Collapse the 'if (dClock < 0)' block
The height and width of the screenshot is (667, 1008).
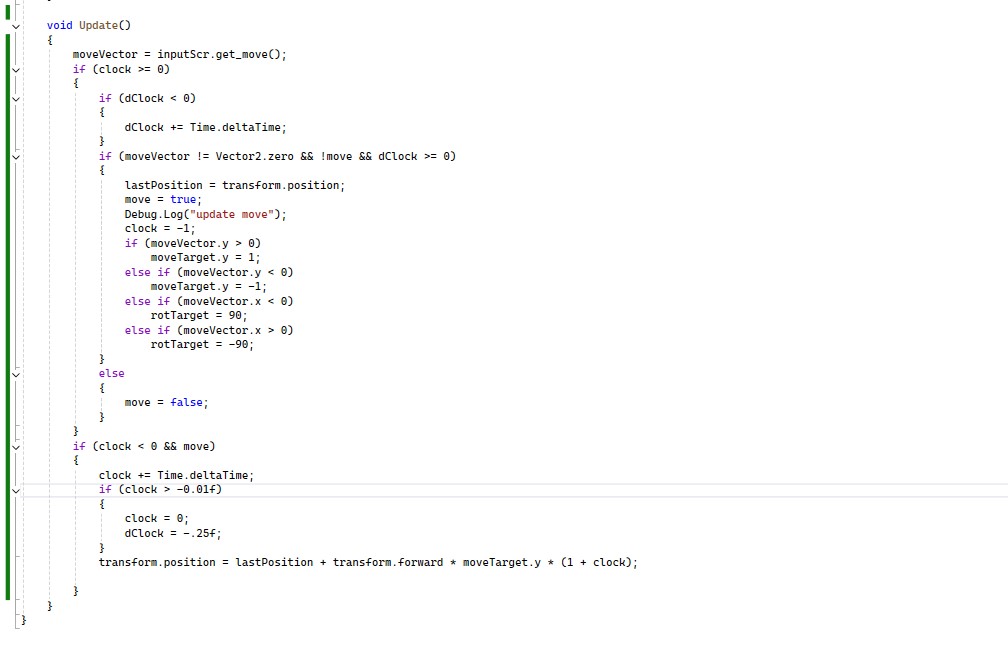coord(16,99)
